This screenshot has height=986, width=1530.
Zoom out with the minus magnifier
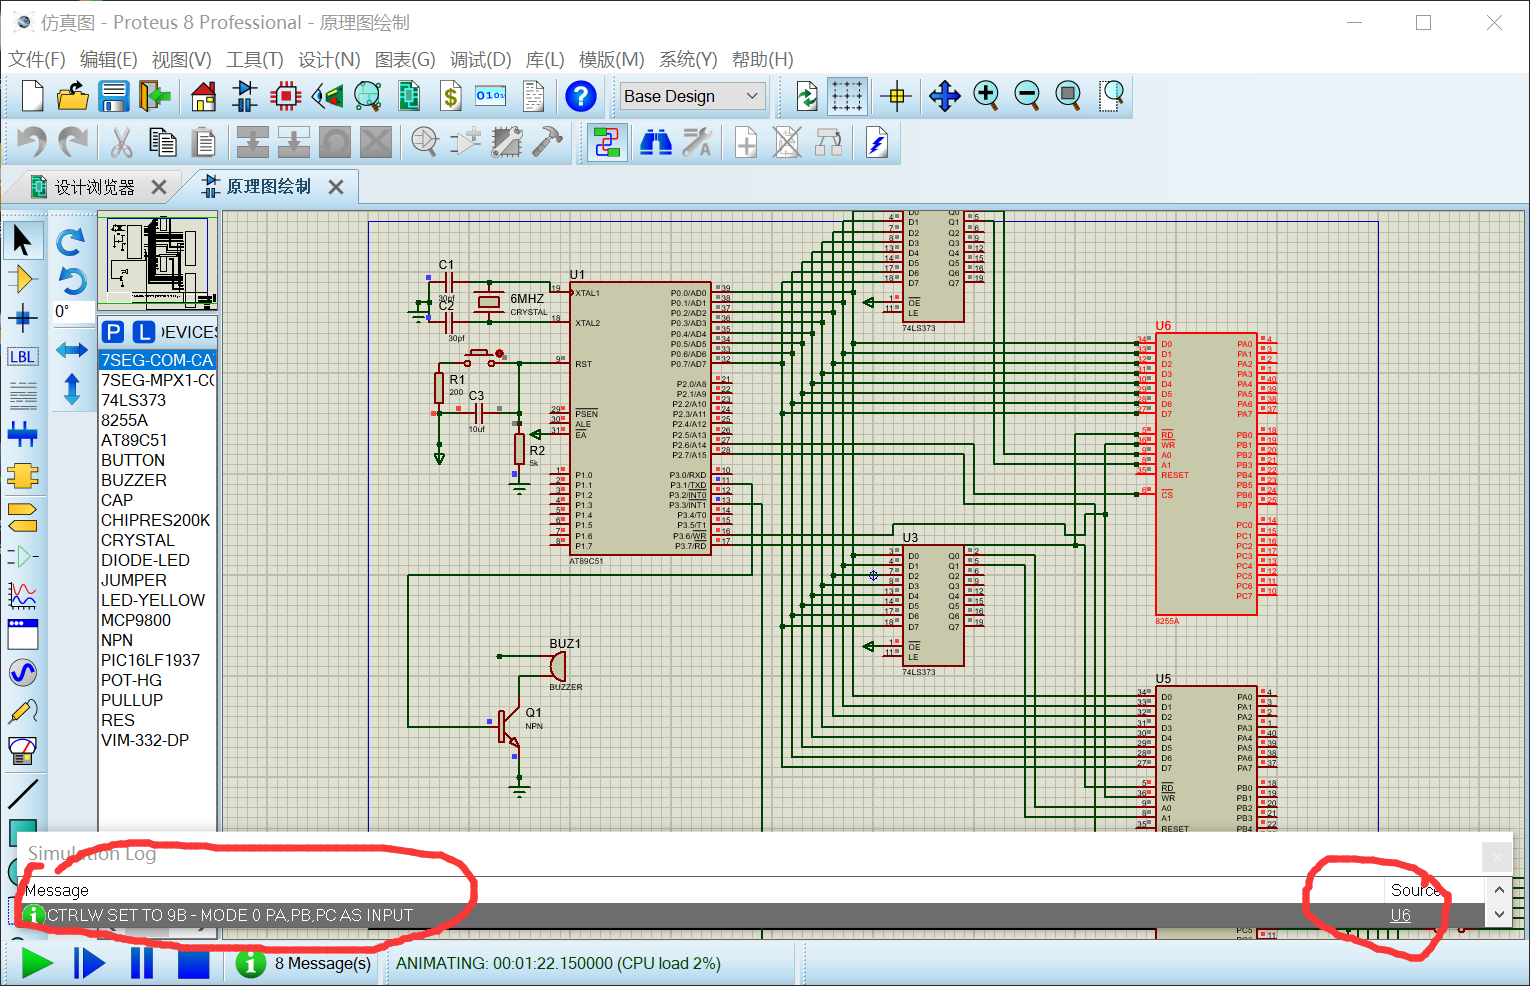click(1027, 96)
